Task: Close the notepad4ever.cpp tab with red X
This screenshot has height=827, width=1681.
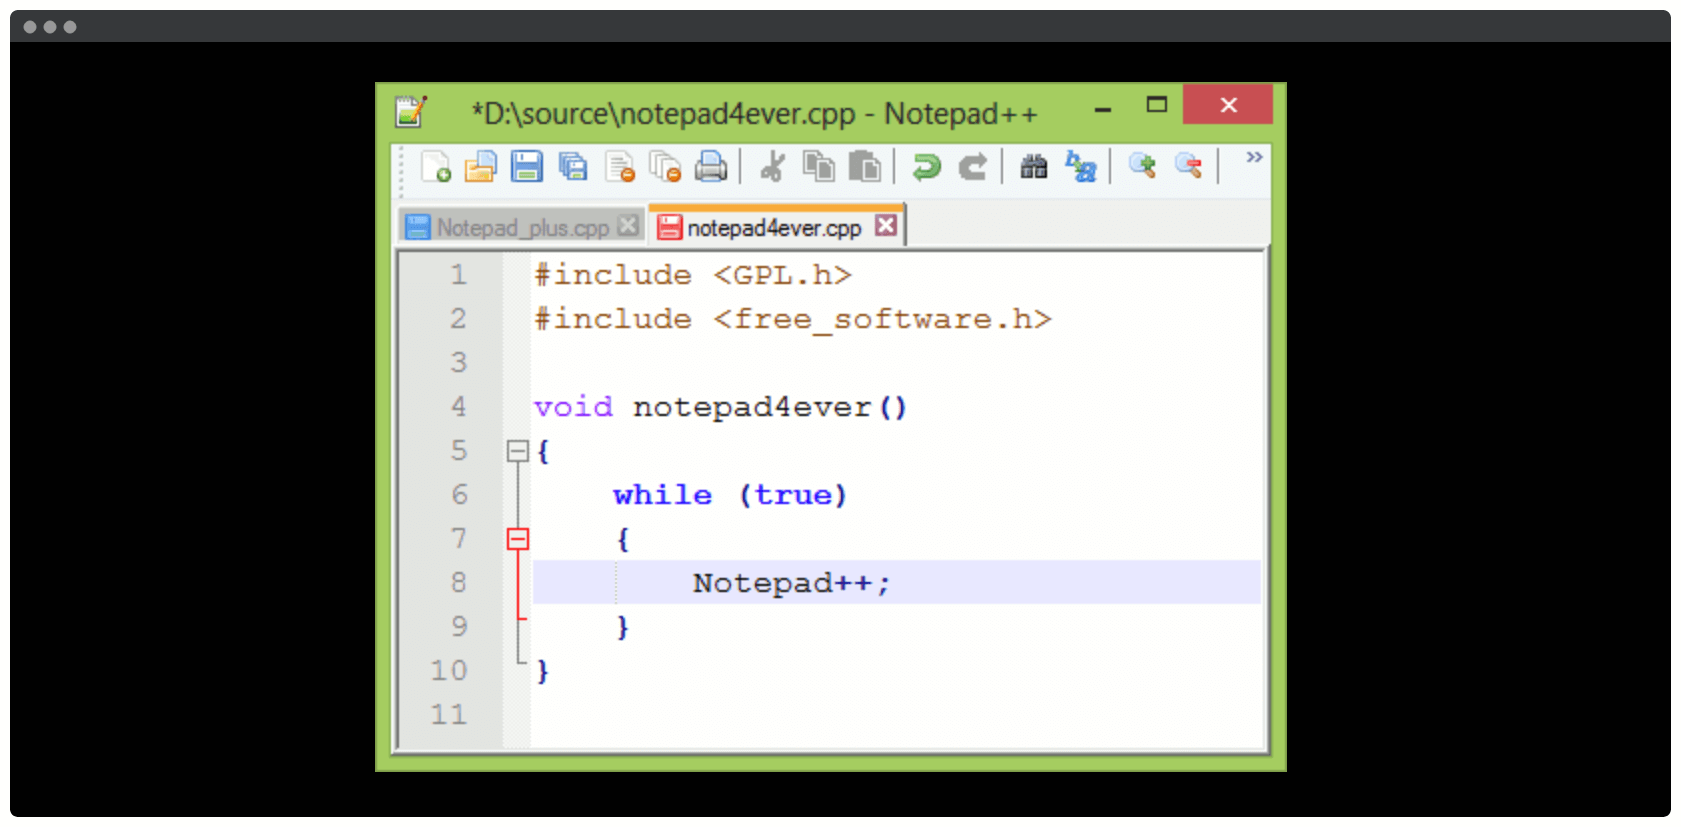Action: [886, 225]
